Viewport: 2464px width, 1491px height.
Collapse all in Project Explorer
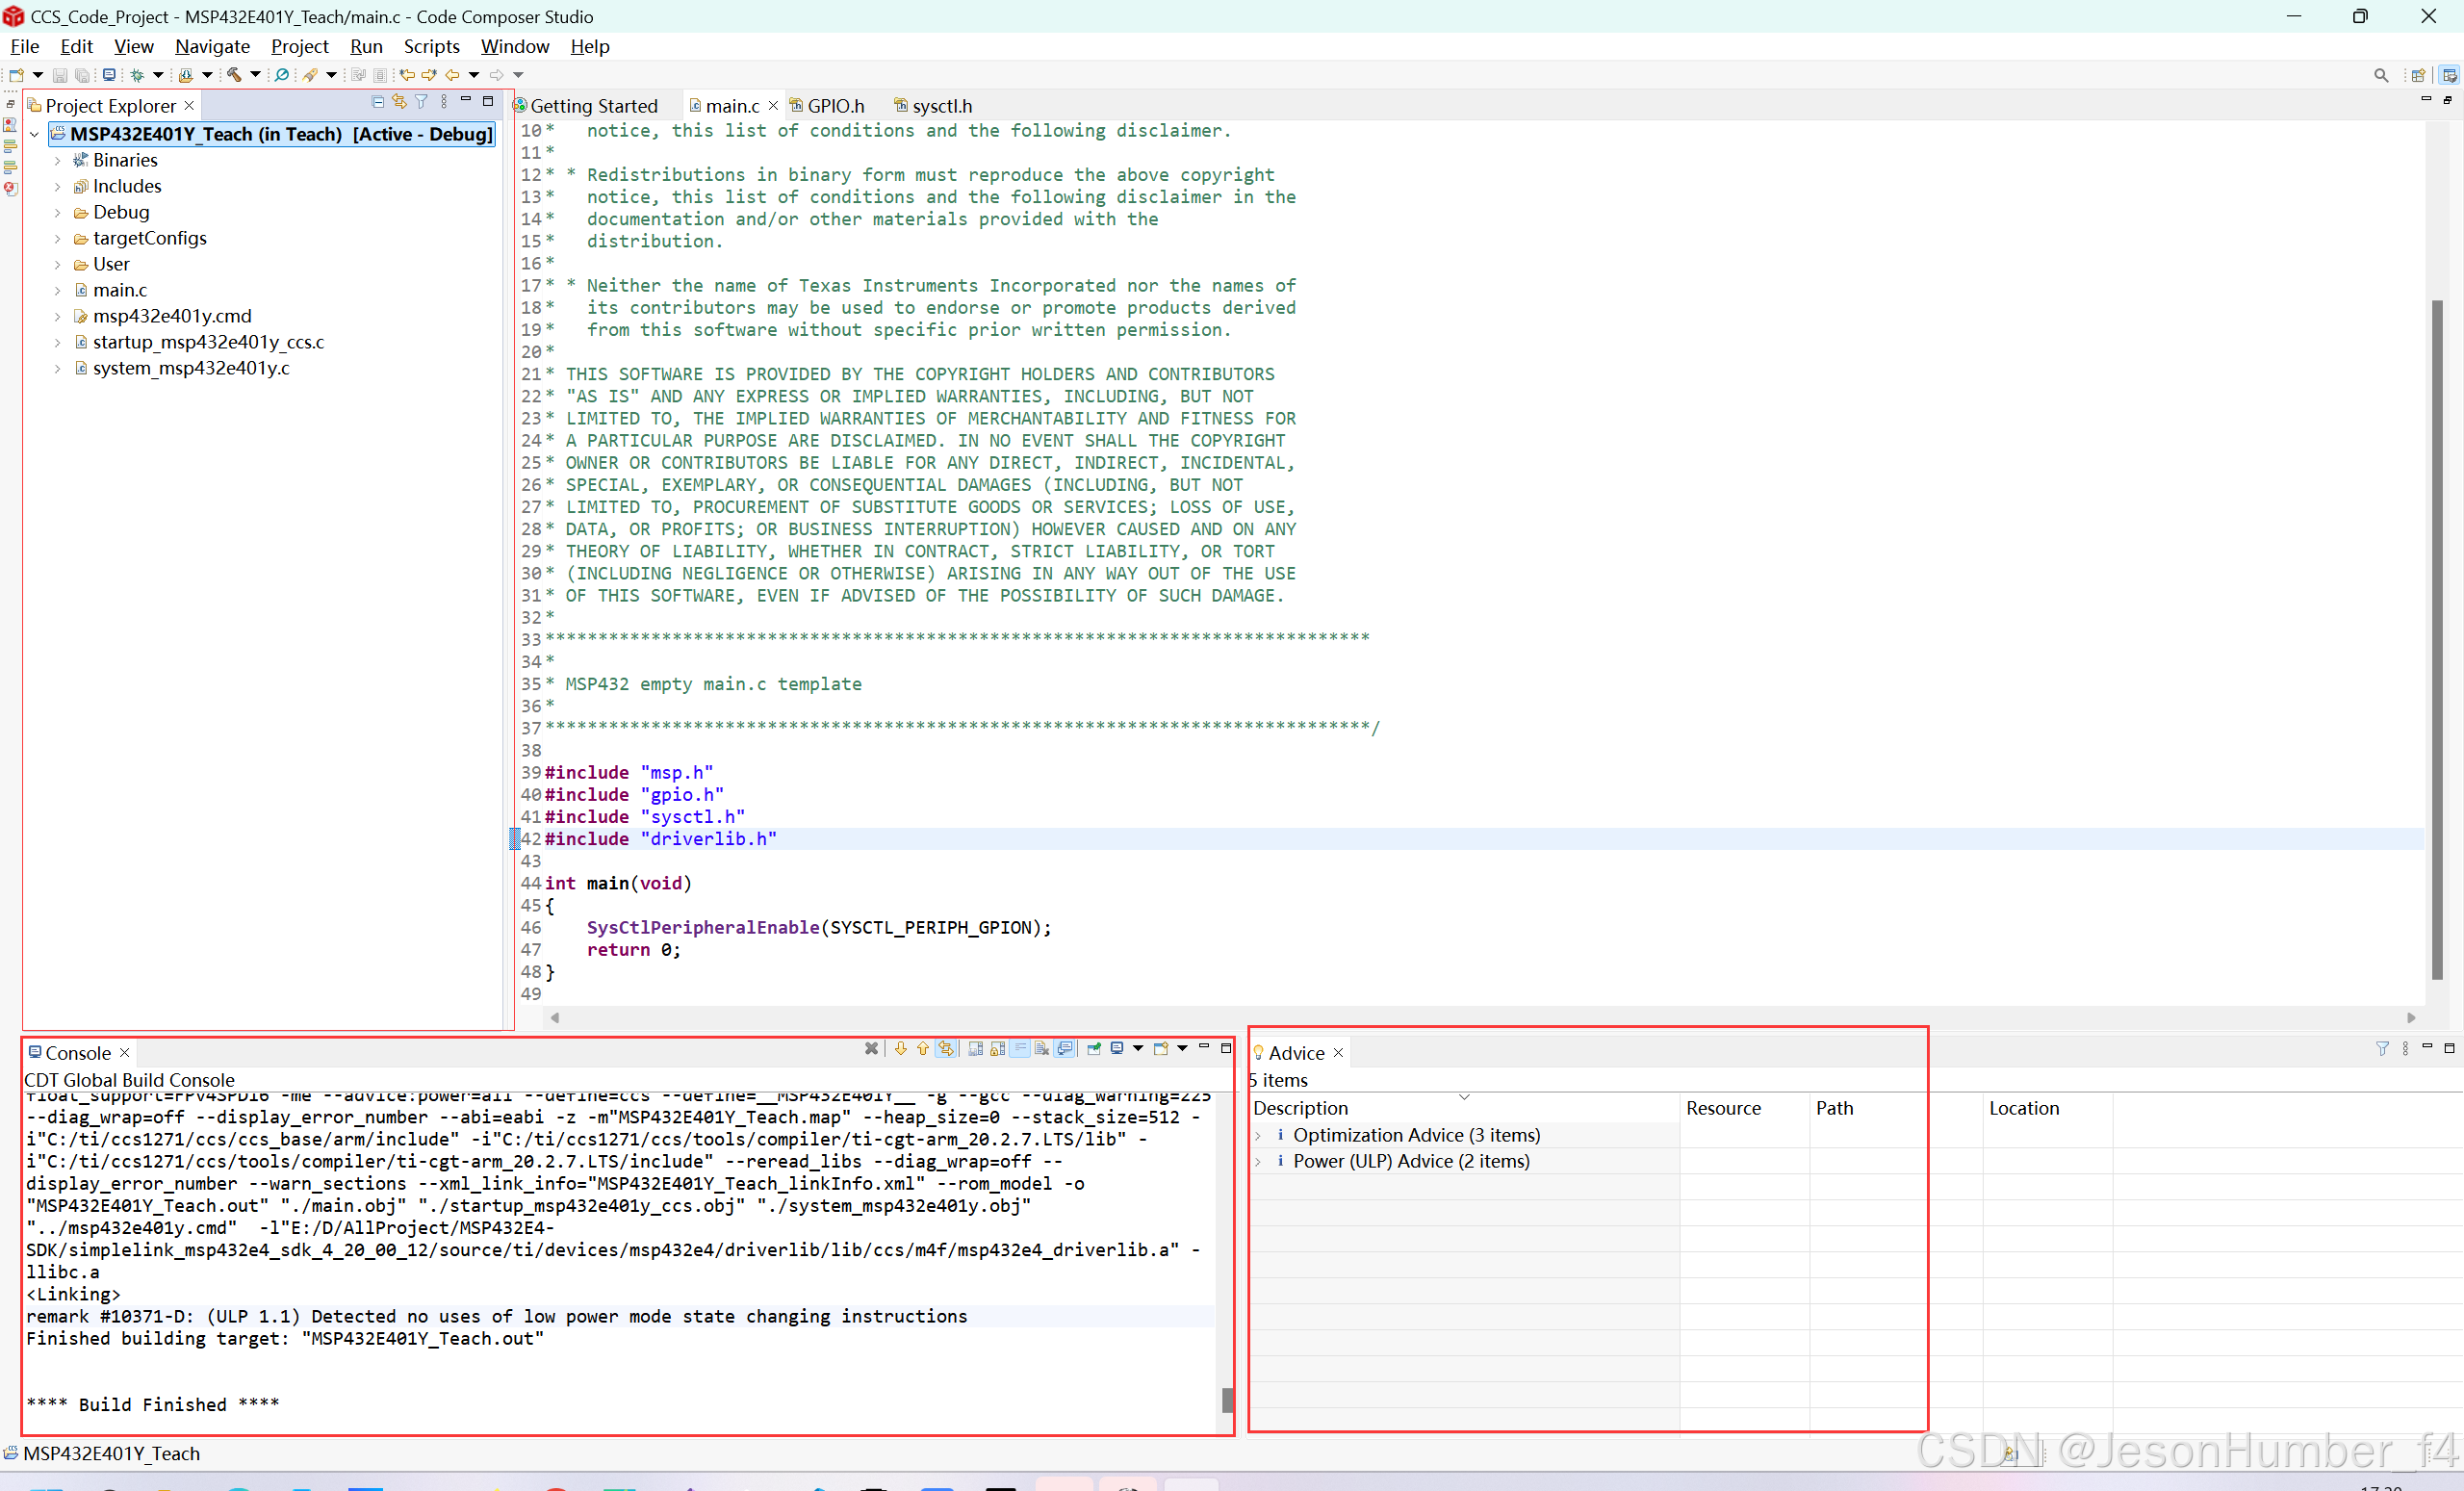coord(378,101)
